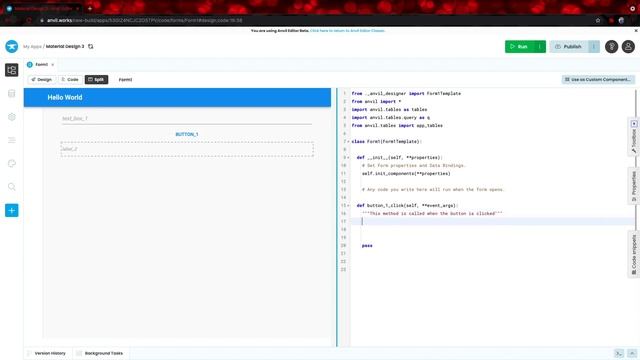Open the App Browser sidebar icon
The width and height of the screenshot is (640, 360).
tap(11, 70)
